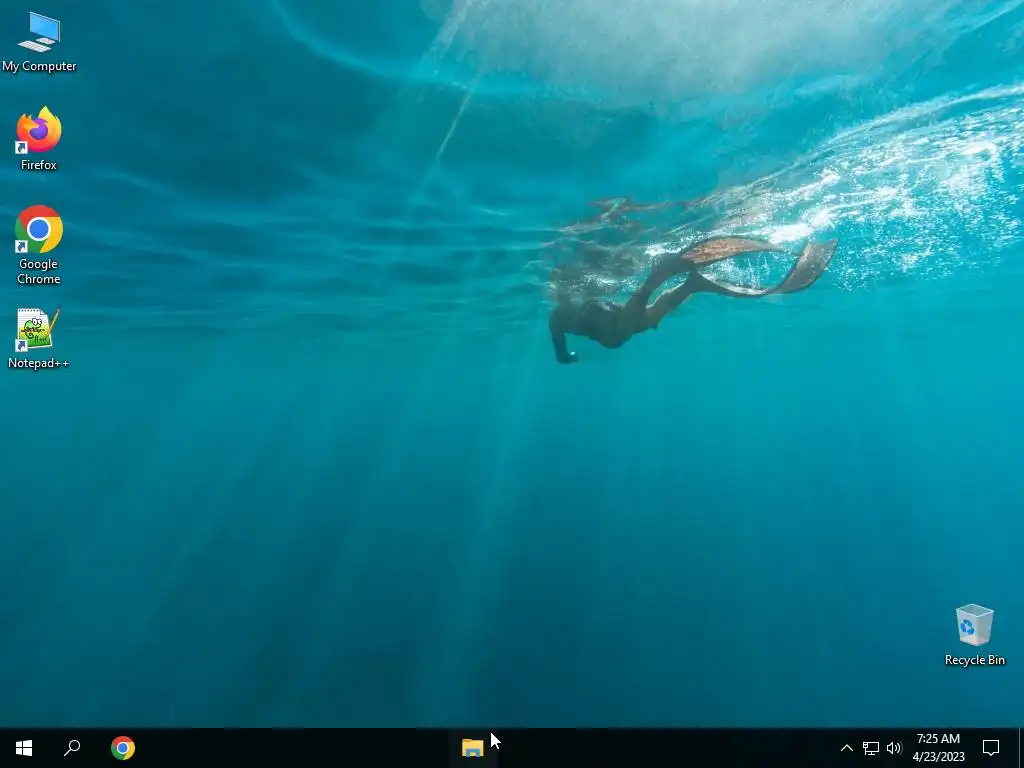Select the Google Chrome desktop shortcut
Screen dimensions: 1024x768
click(x=39, y=245)
